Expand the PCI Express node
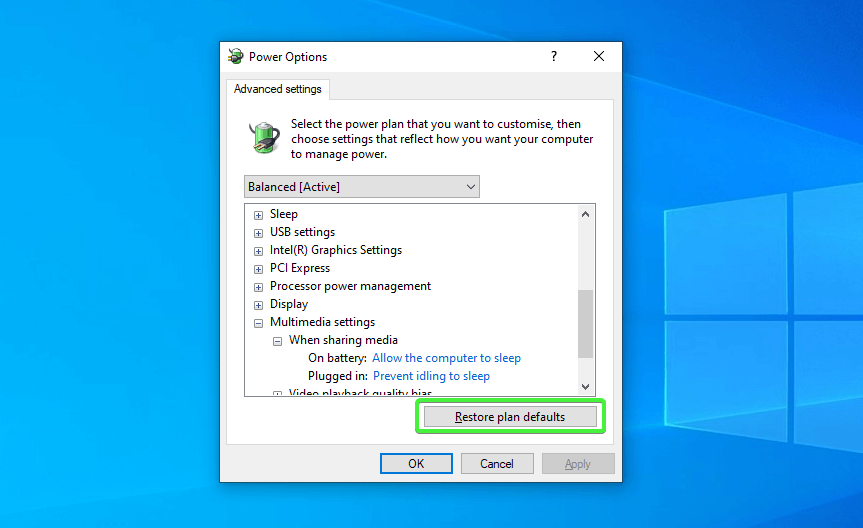This screenshot has width=863, height=528. (x=258, y=269)
